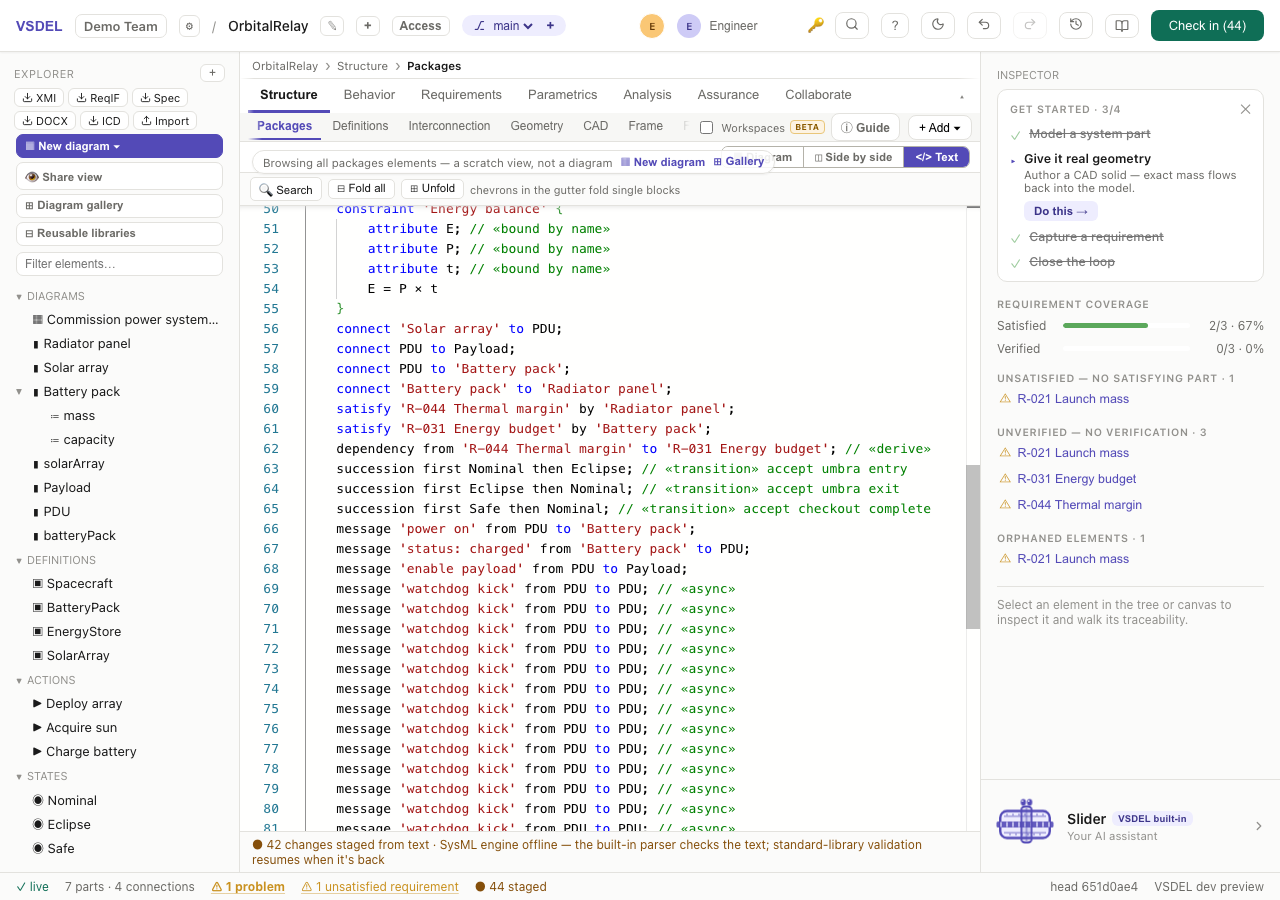Open the purple New diagram dropdown in Explorer
The height and width of the screenshot is (900, 1280).
coord(119,146)
